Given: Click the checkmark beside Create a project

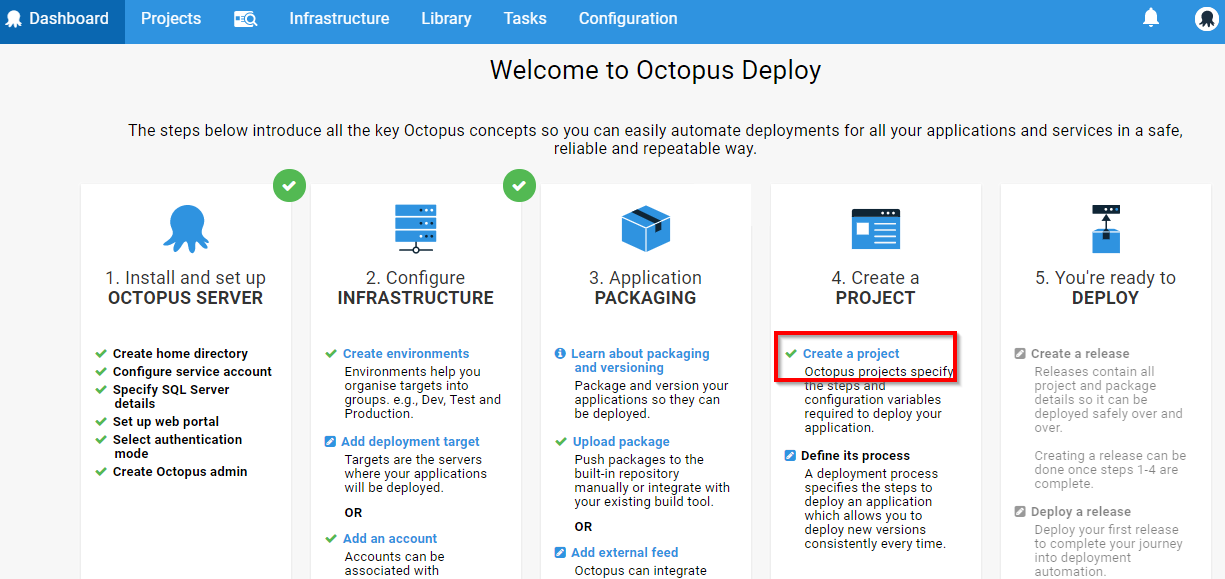Looking at the screenshot, I should [x=791, y=354].
